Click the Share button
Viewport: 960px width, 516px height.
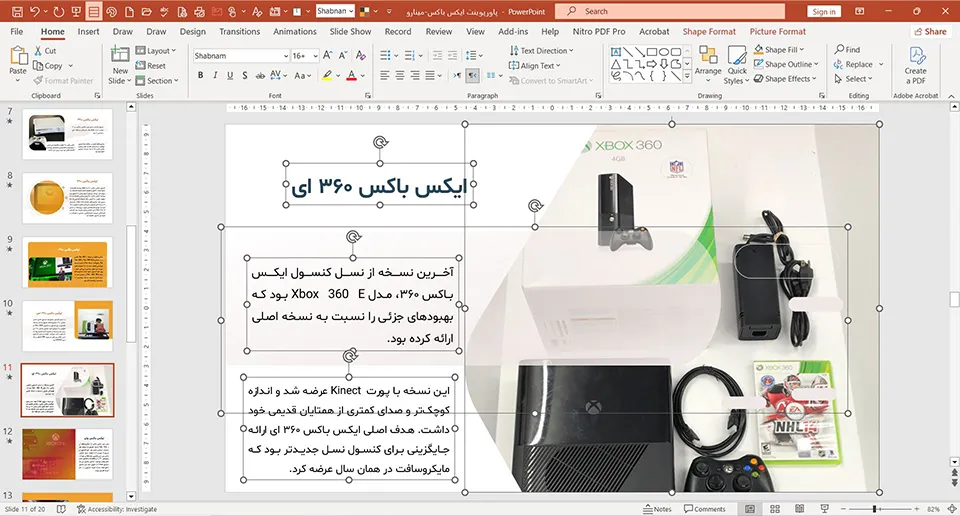(x=930, y=31)
